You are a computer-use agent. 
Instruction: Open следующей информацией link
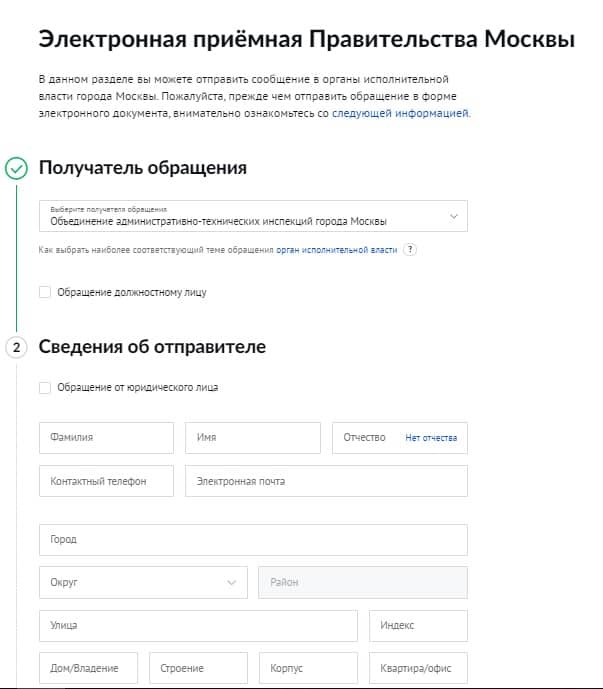click(401, 113)
